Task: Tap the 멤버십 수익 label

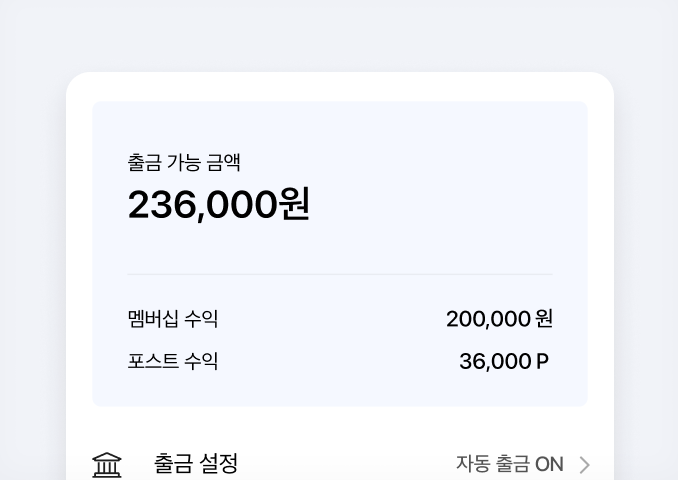Action: coord(173,319)
